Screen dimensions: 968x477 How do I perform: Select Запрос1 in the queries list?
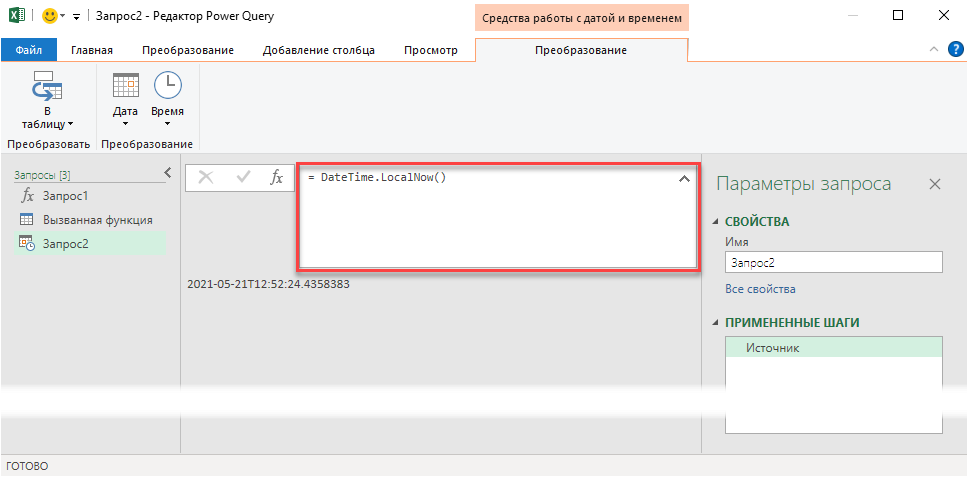65,196
